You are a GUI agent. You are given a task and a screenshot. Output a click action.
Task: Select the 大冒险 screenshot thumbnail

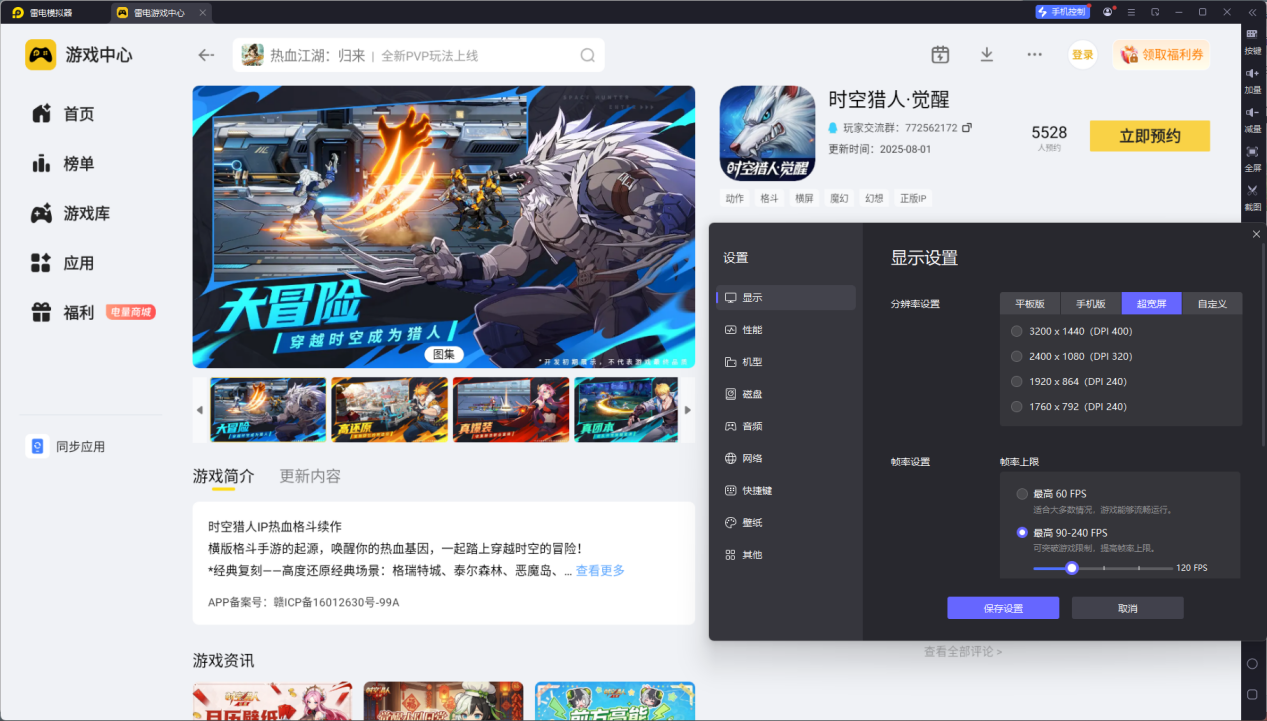268,410
